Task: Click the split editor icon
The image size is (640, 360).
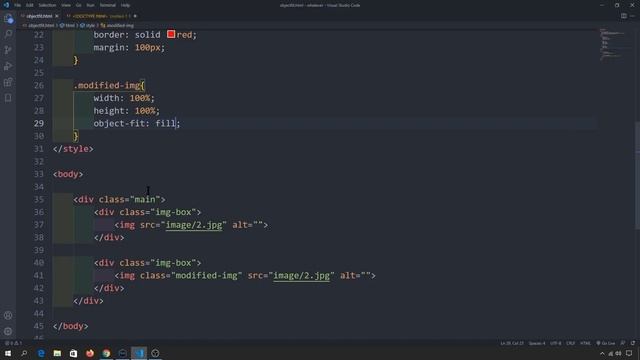Action: [624, 16]
